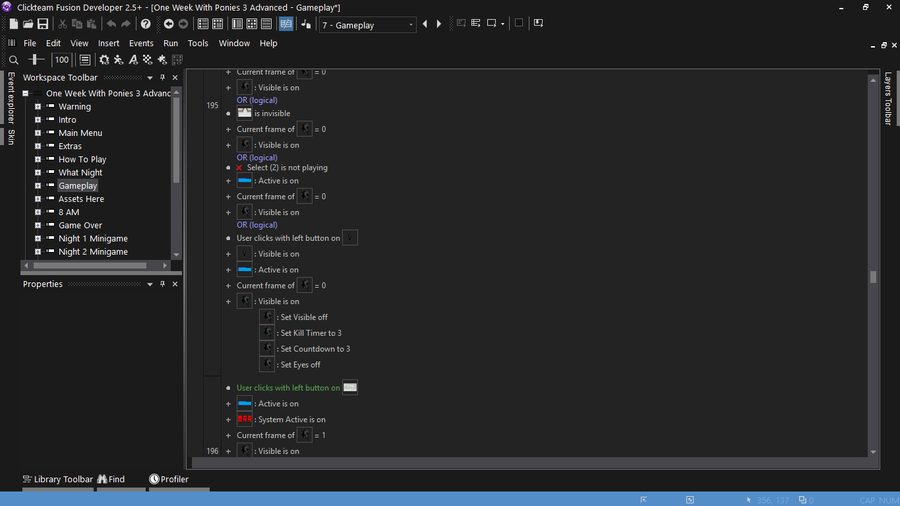900x506 pixels.
Task: Click the square stop icon in the run toolbar
Action: pos(519,23)
